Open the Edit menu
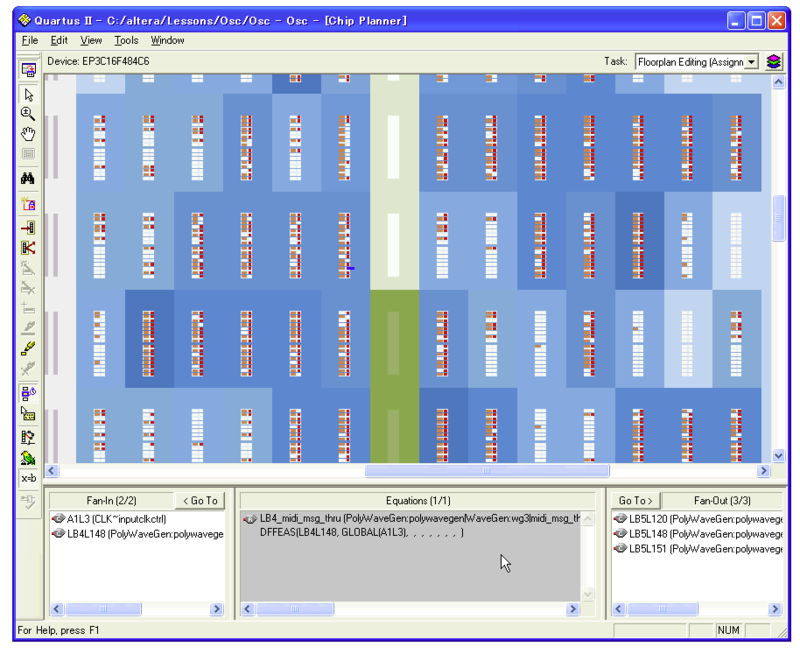This screenshot has height=654, width=800. point(59,40)
